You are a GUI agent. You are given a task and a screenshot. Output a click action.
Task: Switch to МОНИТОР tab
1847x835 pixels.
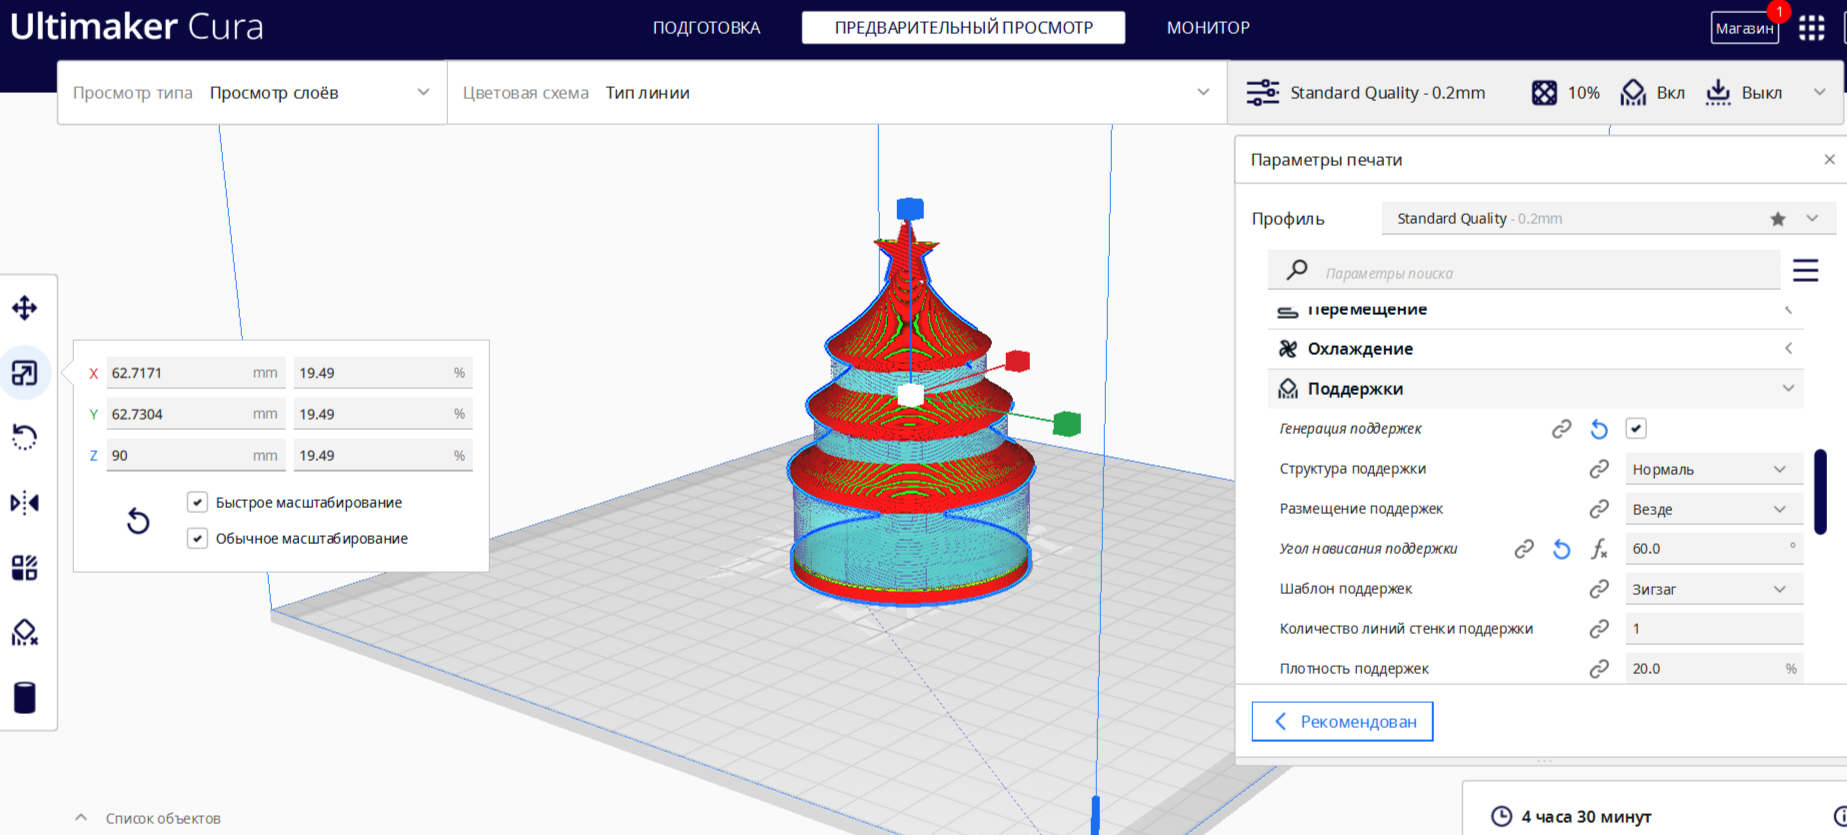pos(1208,28)
